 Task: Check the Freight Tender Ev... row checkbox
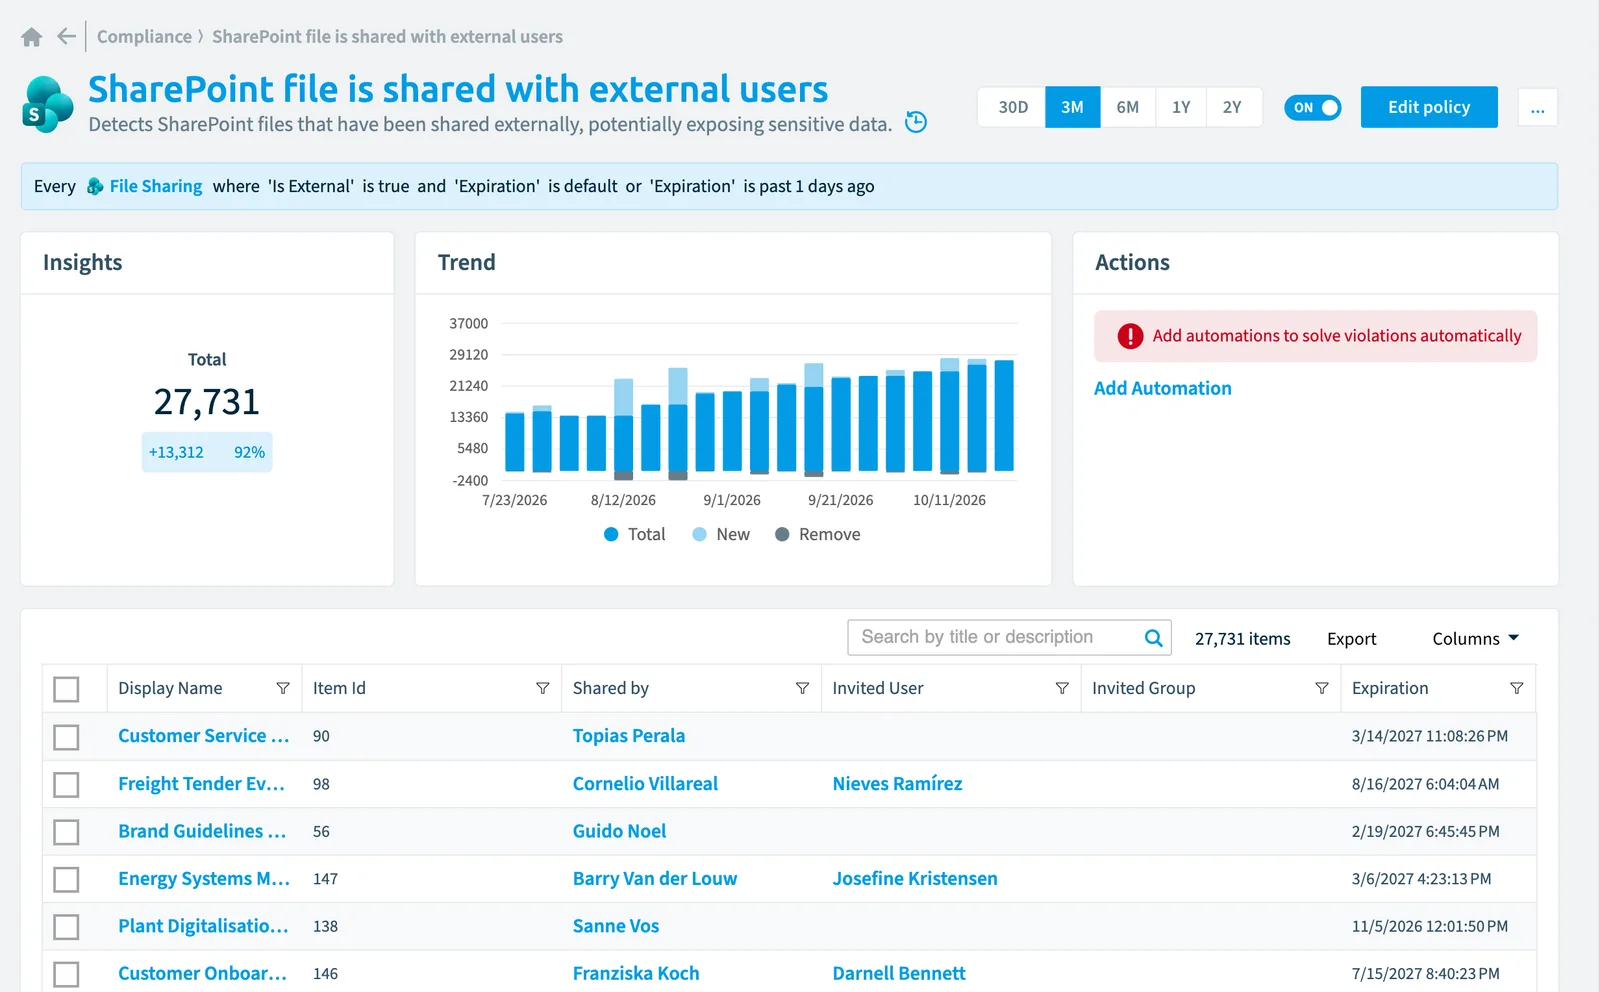pyautogui.click(x=67, y=785)
